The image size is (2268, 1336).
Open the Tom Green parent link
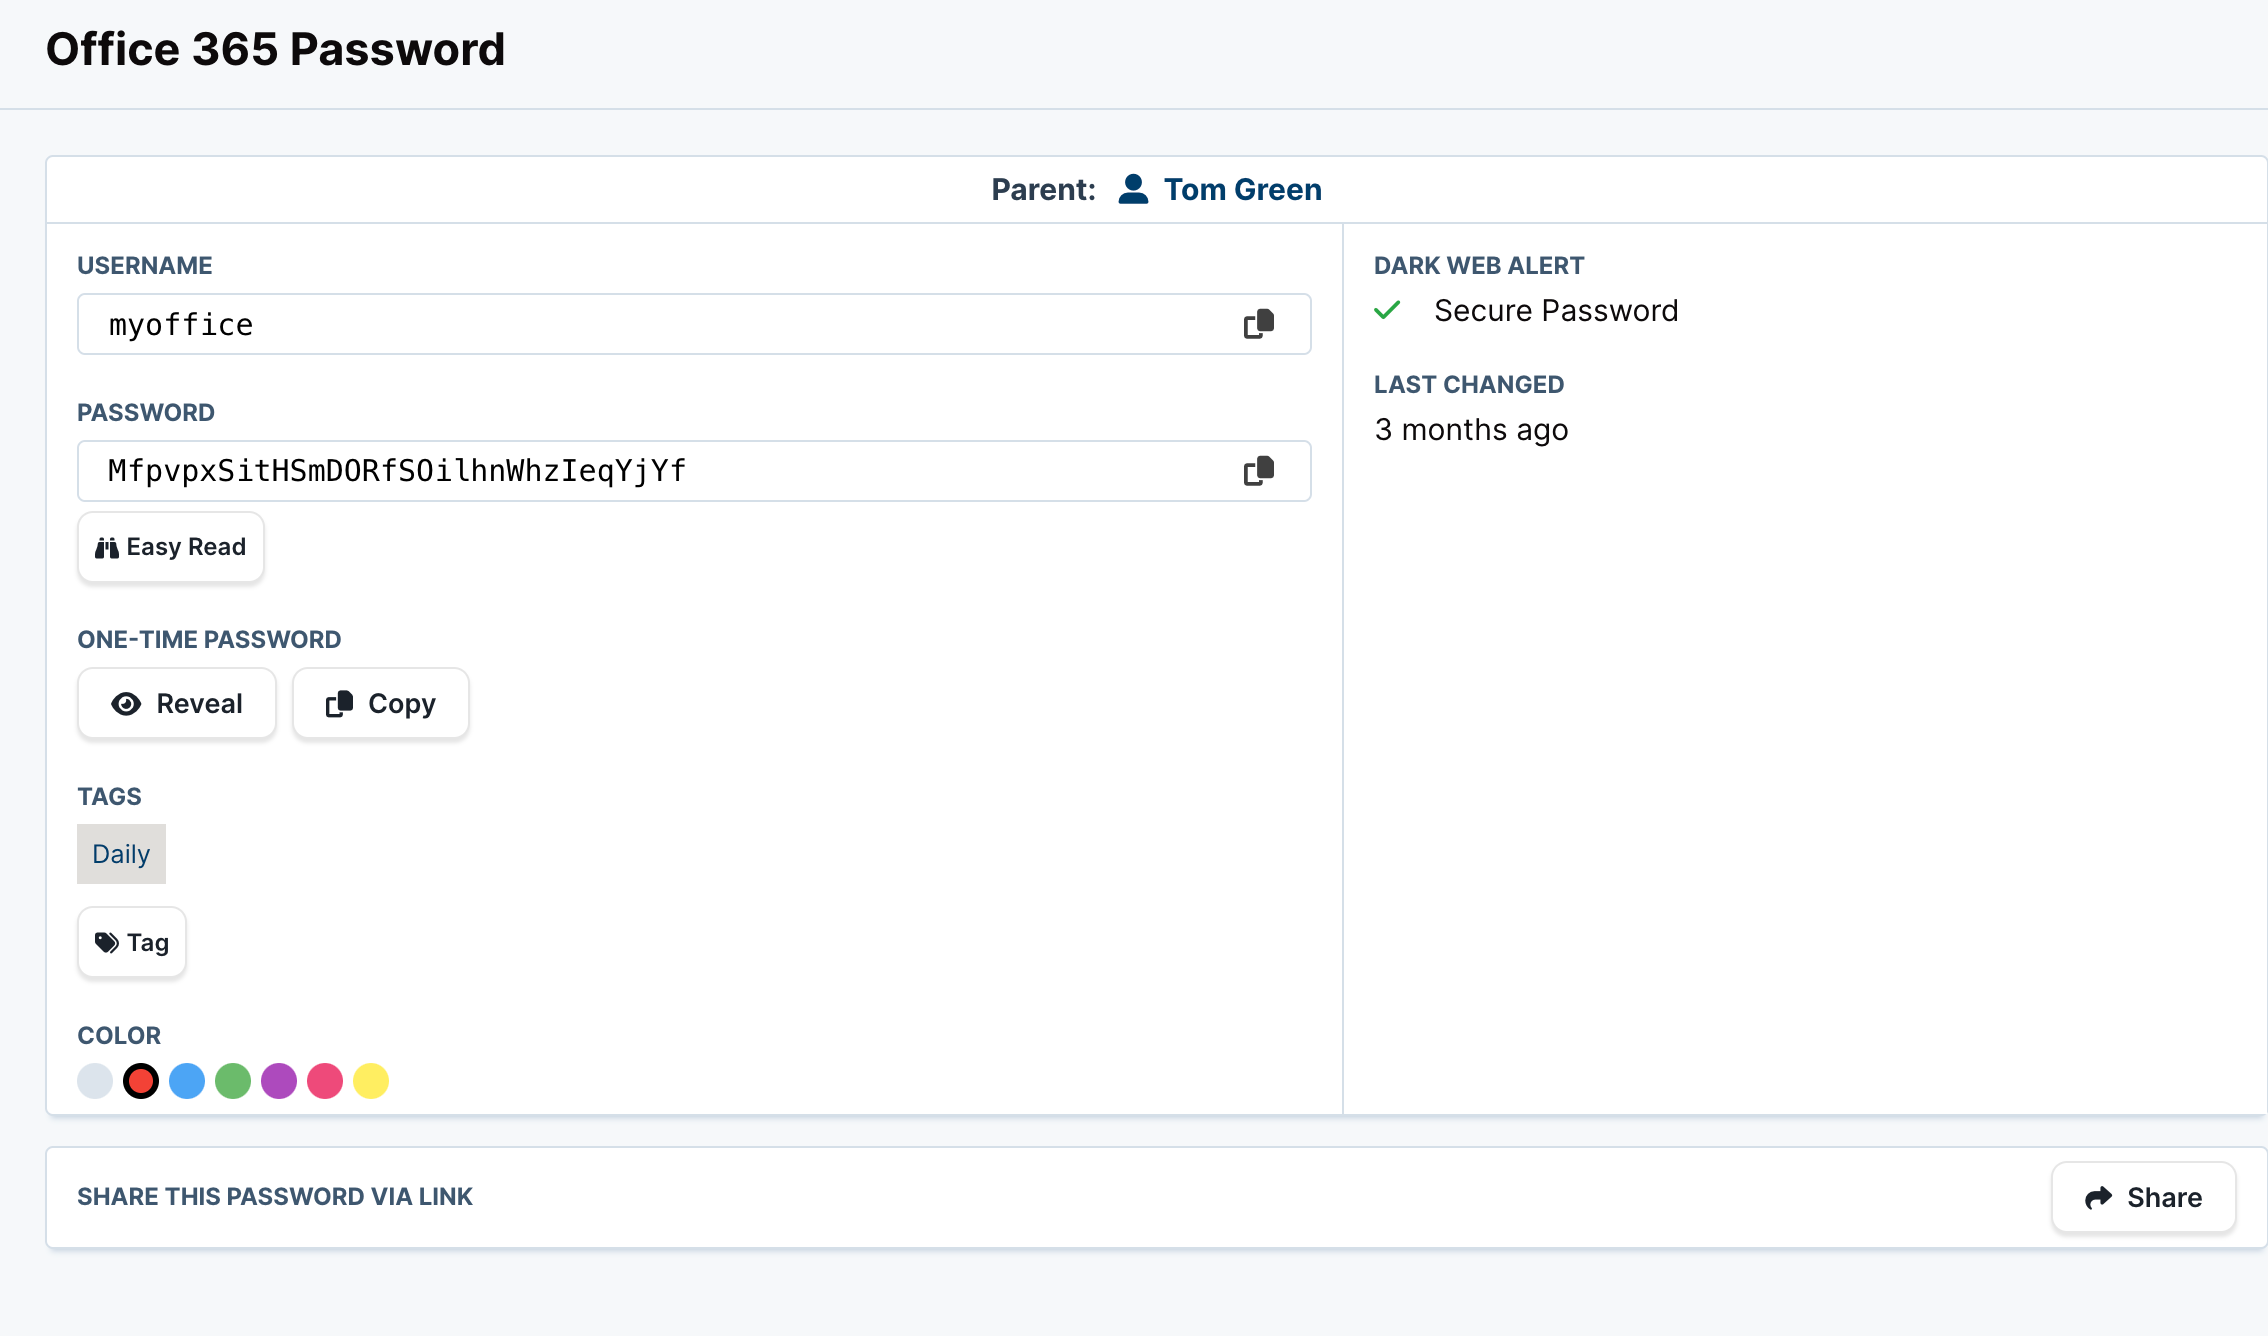tap(1242, 189)
